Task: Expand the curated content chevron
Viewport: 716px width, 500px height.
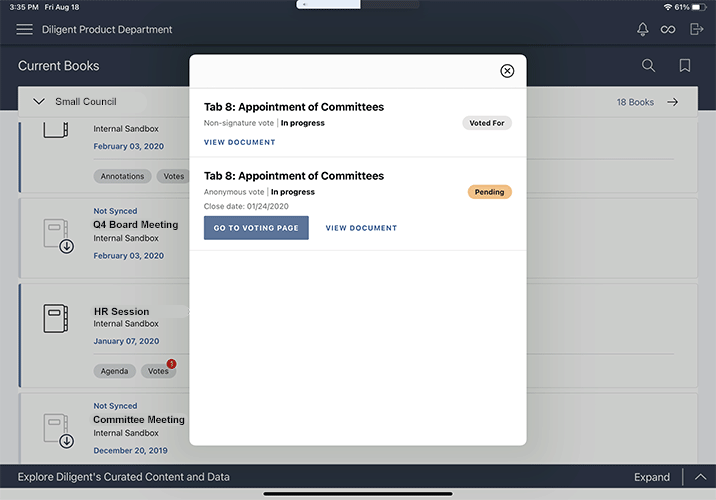Action: 699,477
